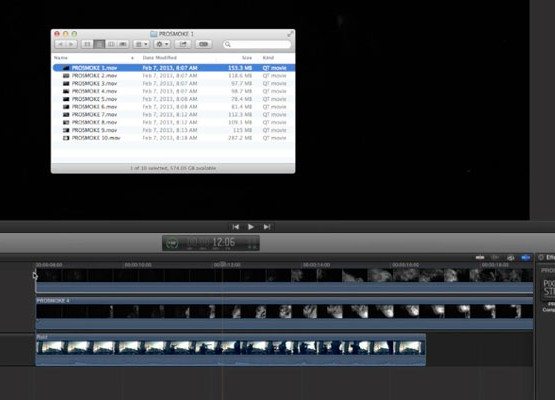Select the PROSMOKE 4.mov file

tap(173, 91)
